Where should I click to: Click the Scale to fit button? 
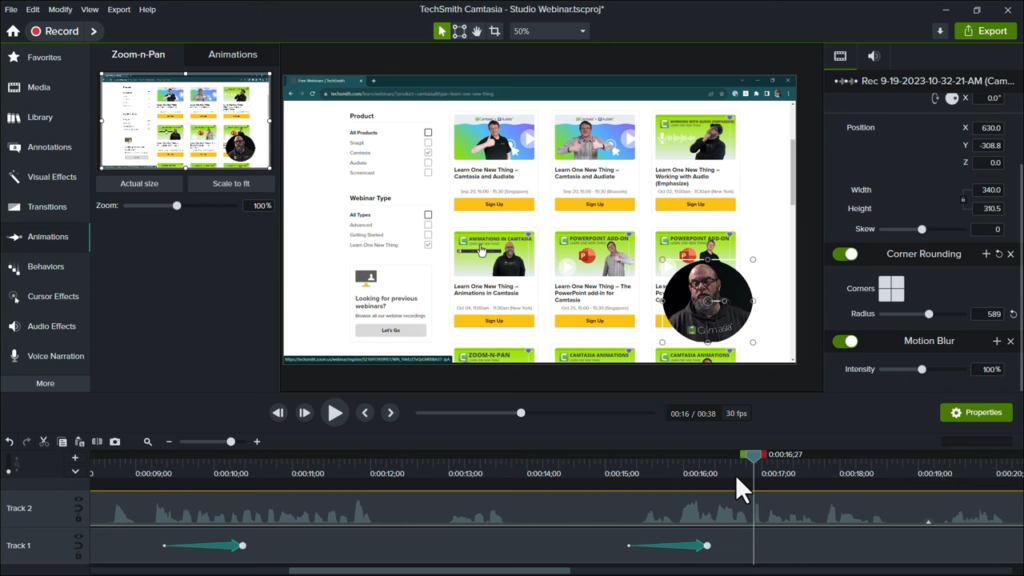(231, 184)
